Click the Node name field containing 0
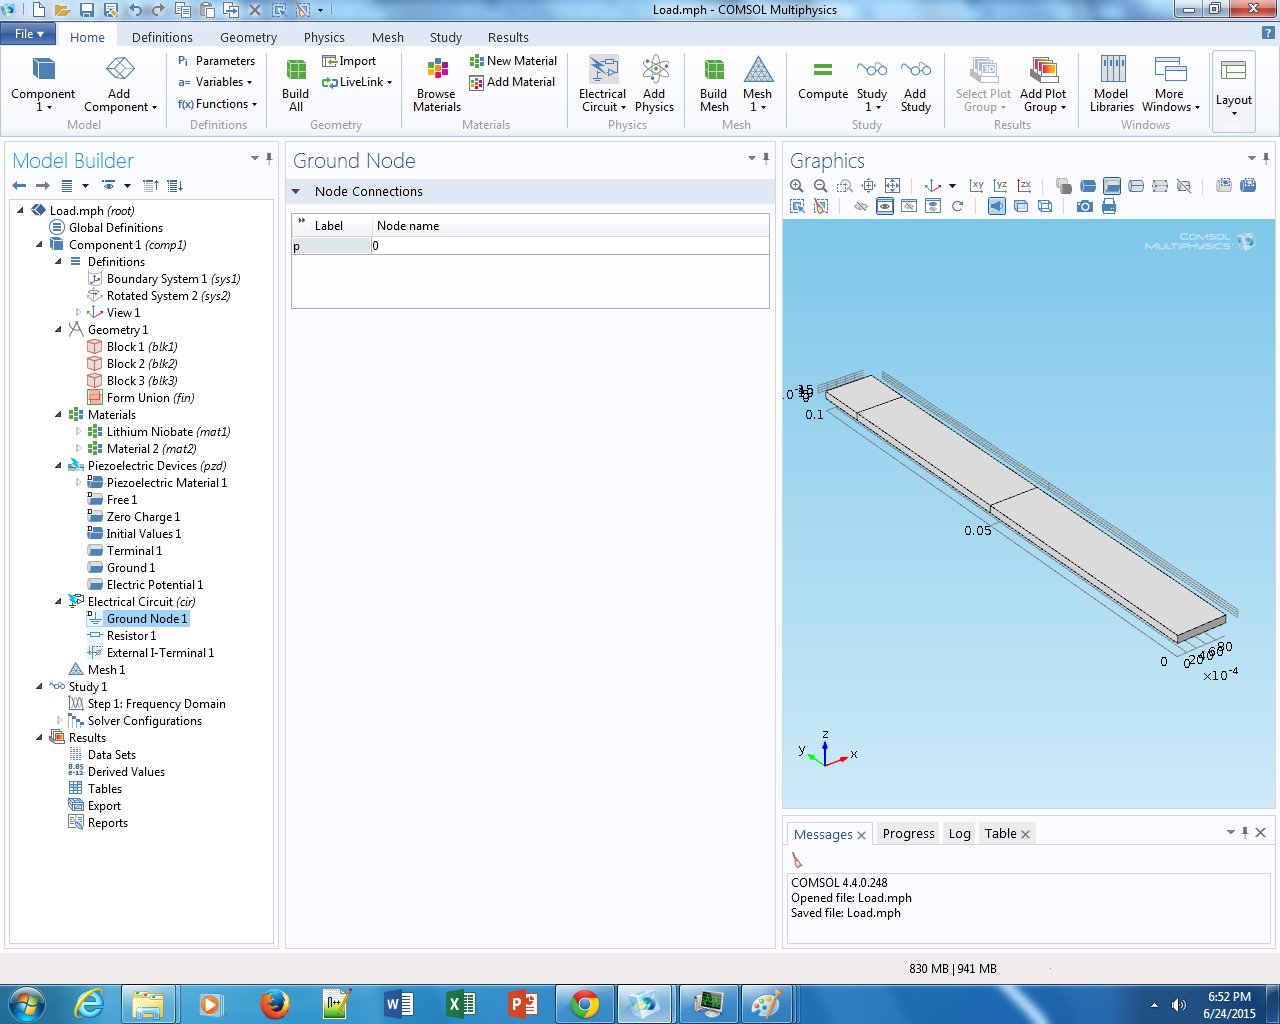 click(x=569, y=246)
